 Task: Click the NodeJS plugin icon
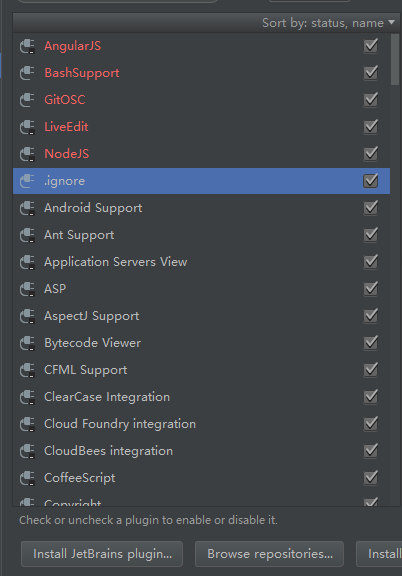click(x=27, y=154)
